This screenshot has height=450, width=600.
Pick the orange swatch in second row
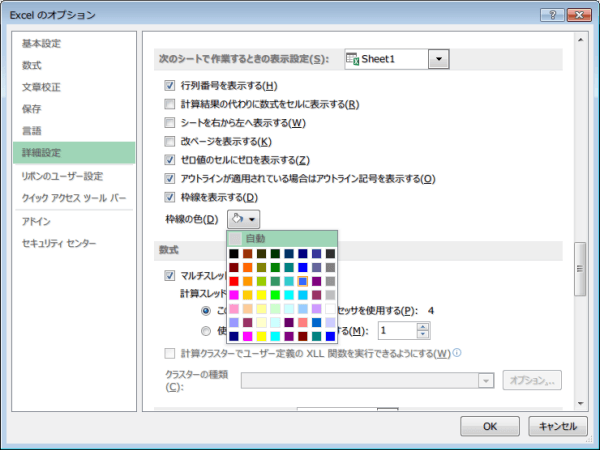[248, 267]
